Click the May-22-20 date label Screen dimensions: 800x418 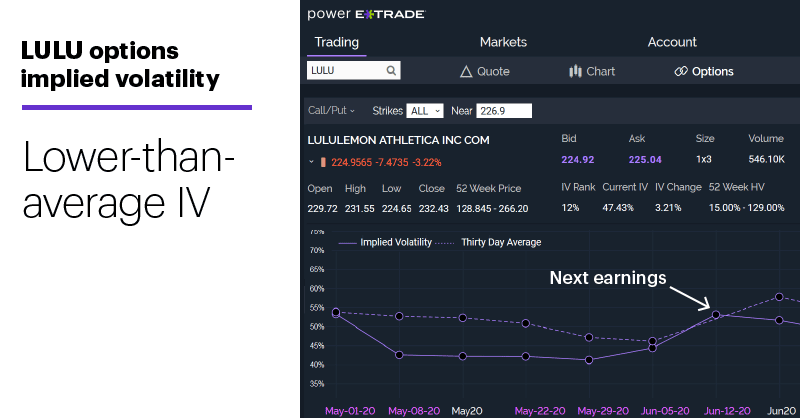(540, 411)
